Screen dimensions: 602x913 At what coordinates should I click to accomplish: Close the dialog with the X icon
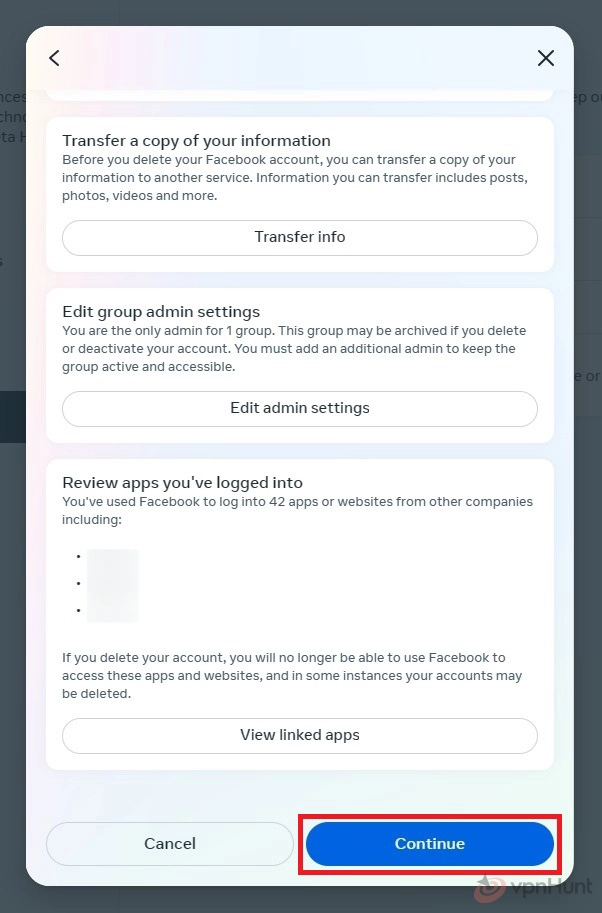546,58
